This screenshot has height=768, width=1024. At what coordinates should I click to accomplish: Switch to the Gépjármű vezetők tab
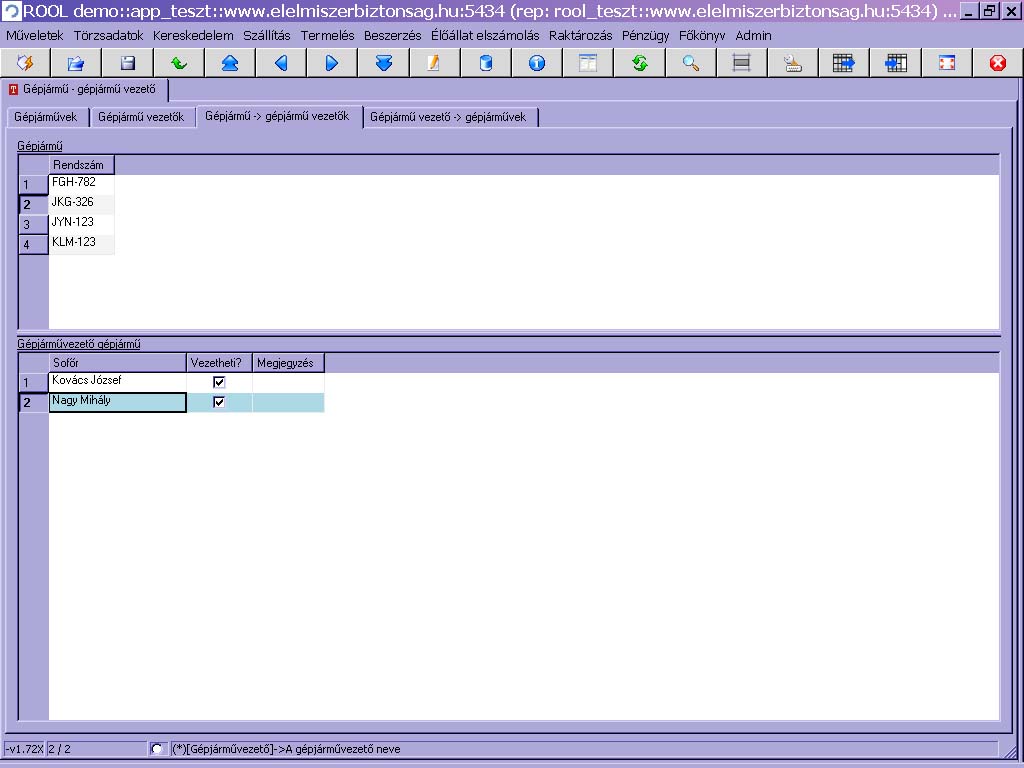pyautogui.click(x=141, y=117)
